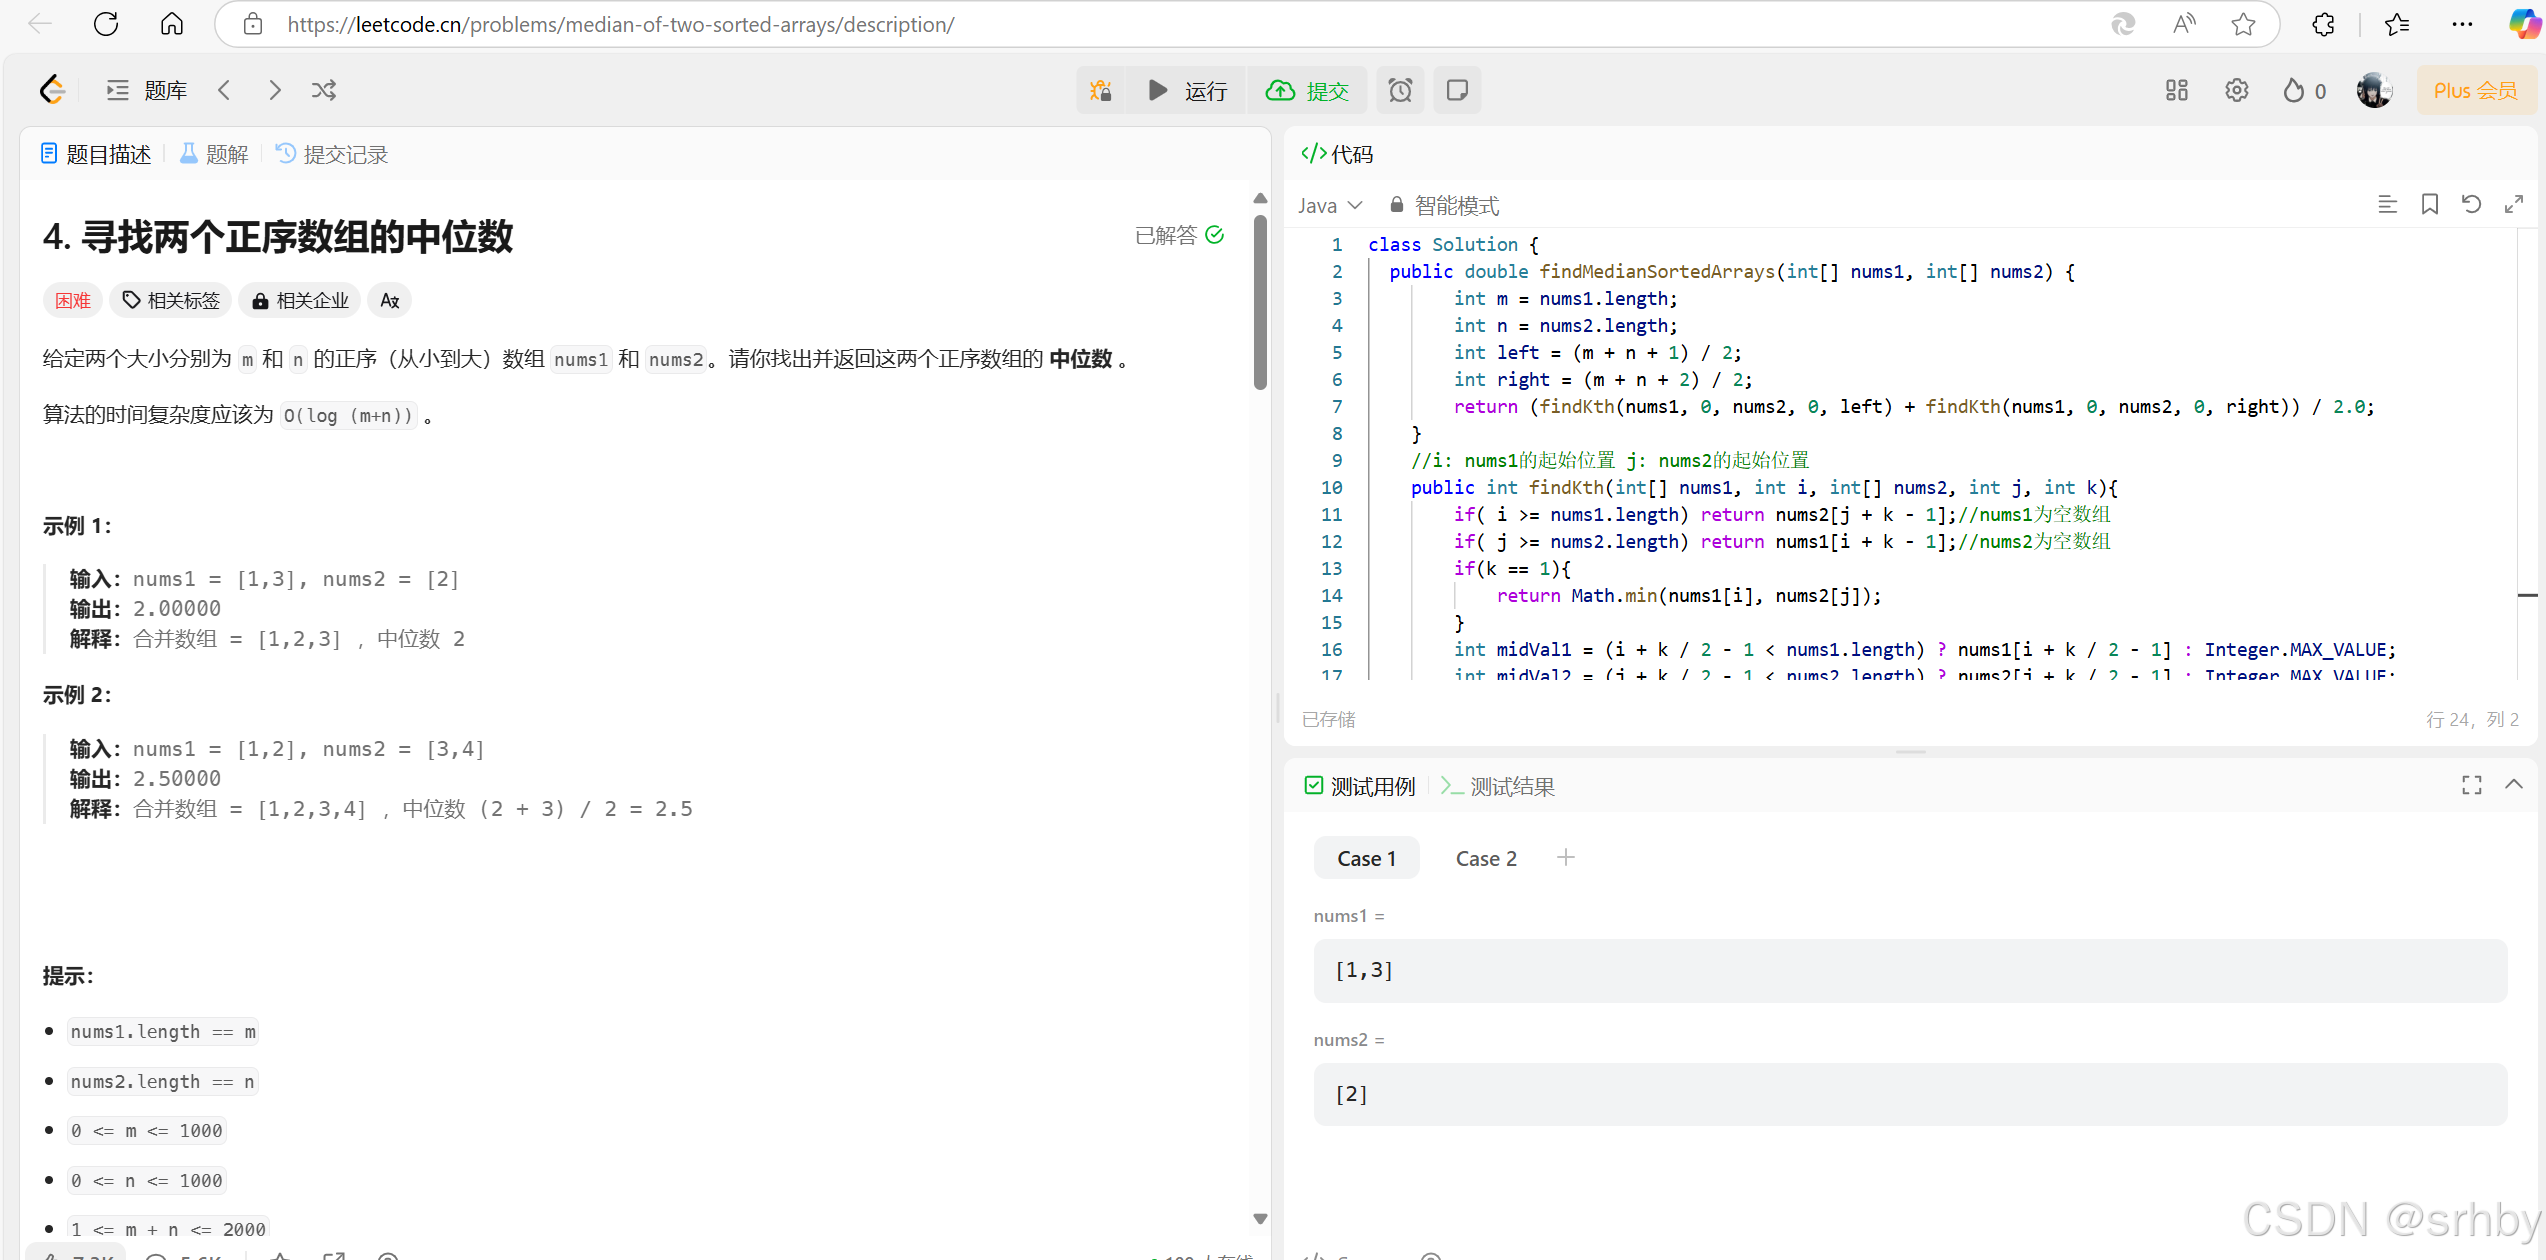Format code using the align lines icon
2546x1260 pixels.
click(x=2387, y=205)
